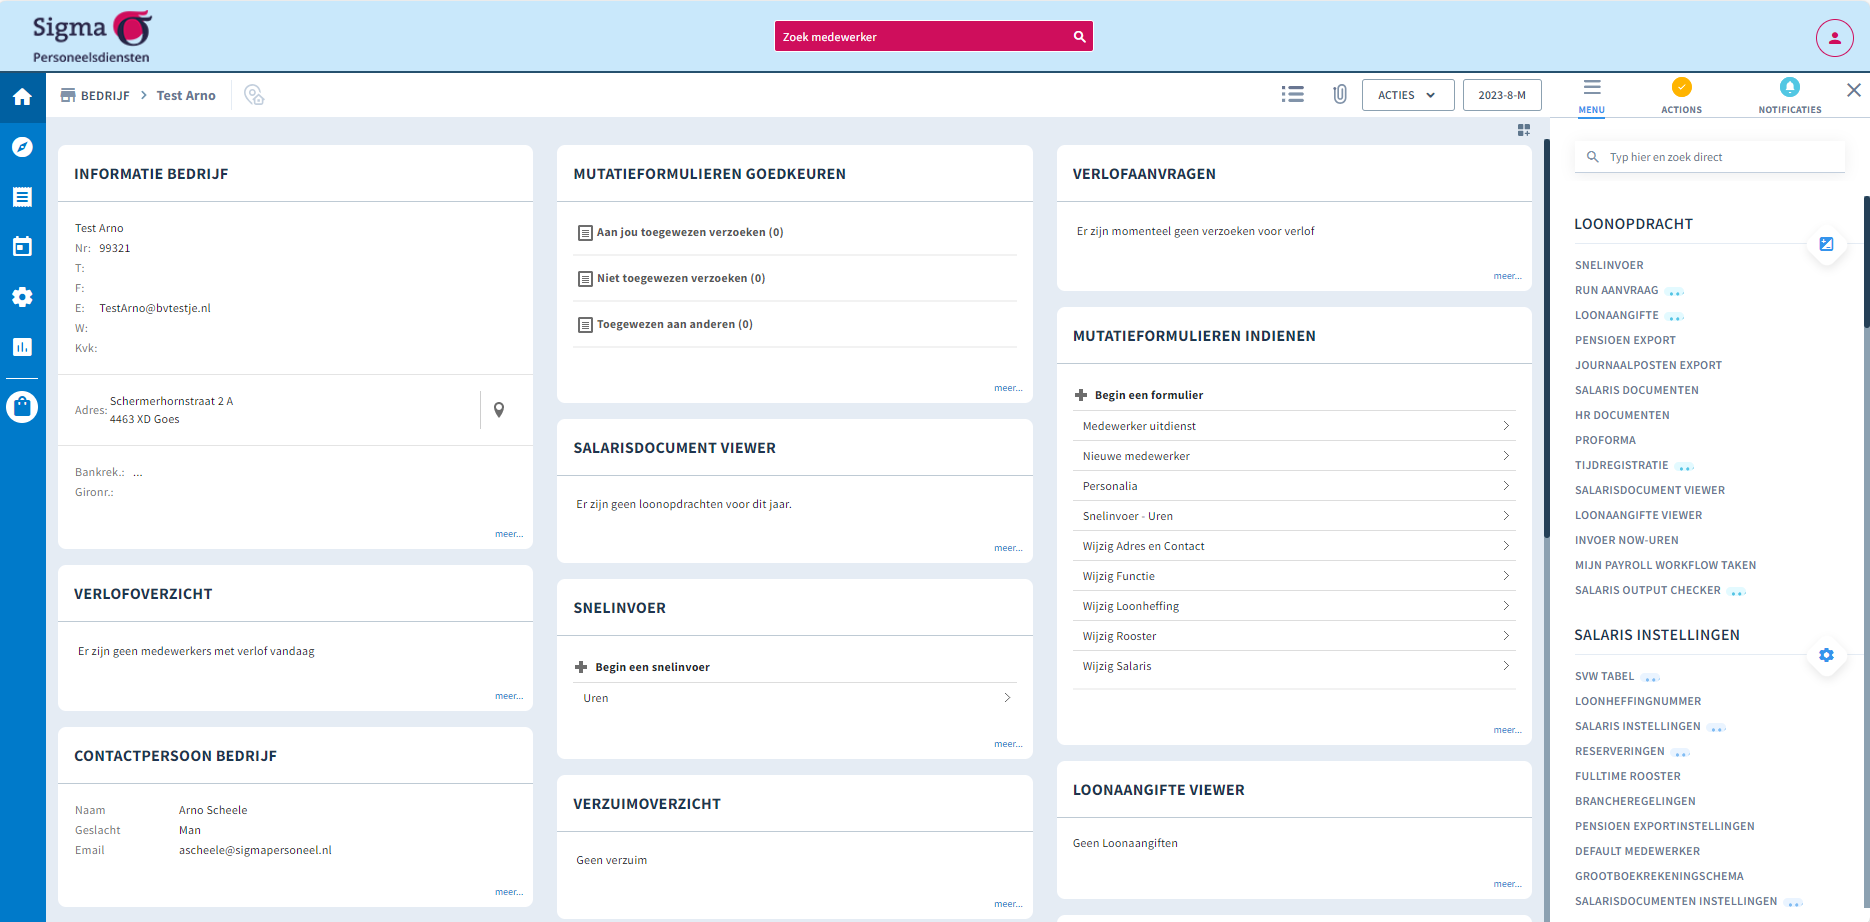Screen dimensions: 1870x922
Task: Click the 2023-8-M period button
Action: click(x=1503, y=94)
